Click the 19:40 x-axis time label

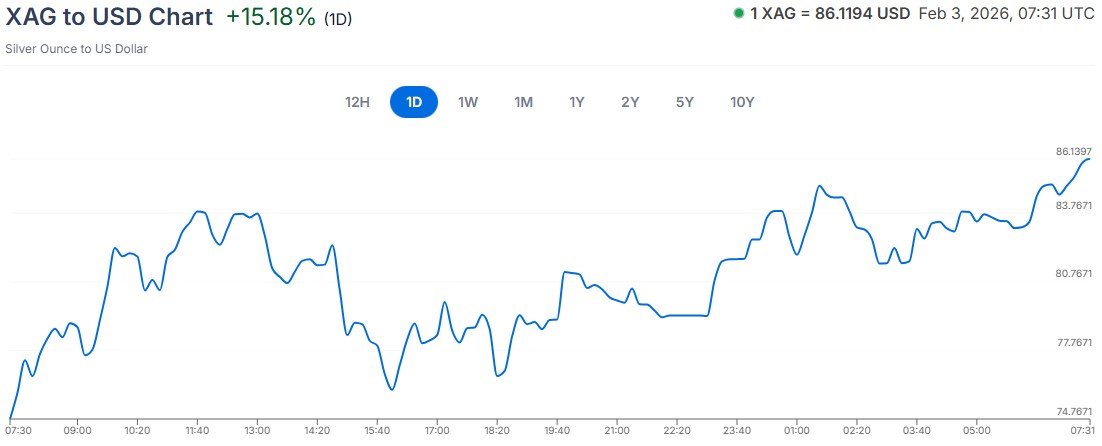coord(557,429)
